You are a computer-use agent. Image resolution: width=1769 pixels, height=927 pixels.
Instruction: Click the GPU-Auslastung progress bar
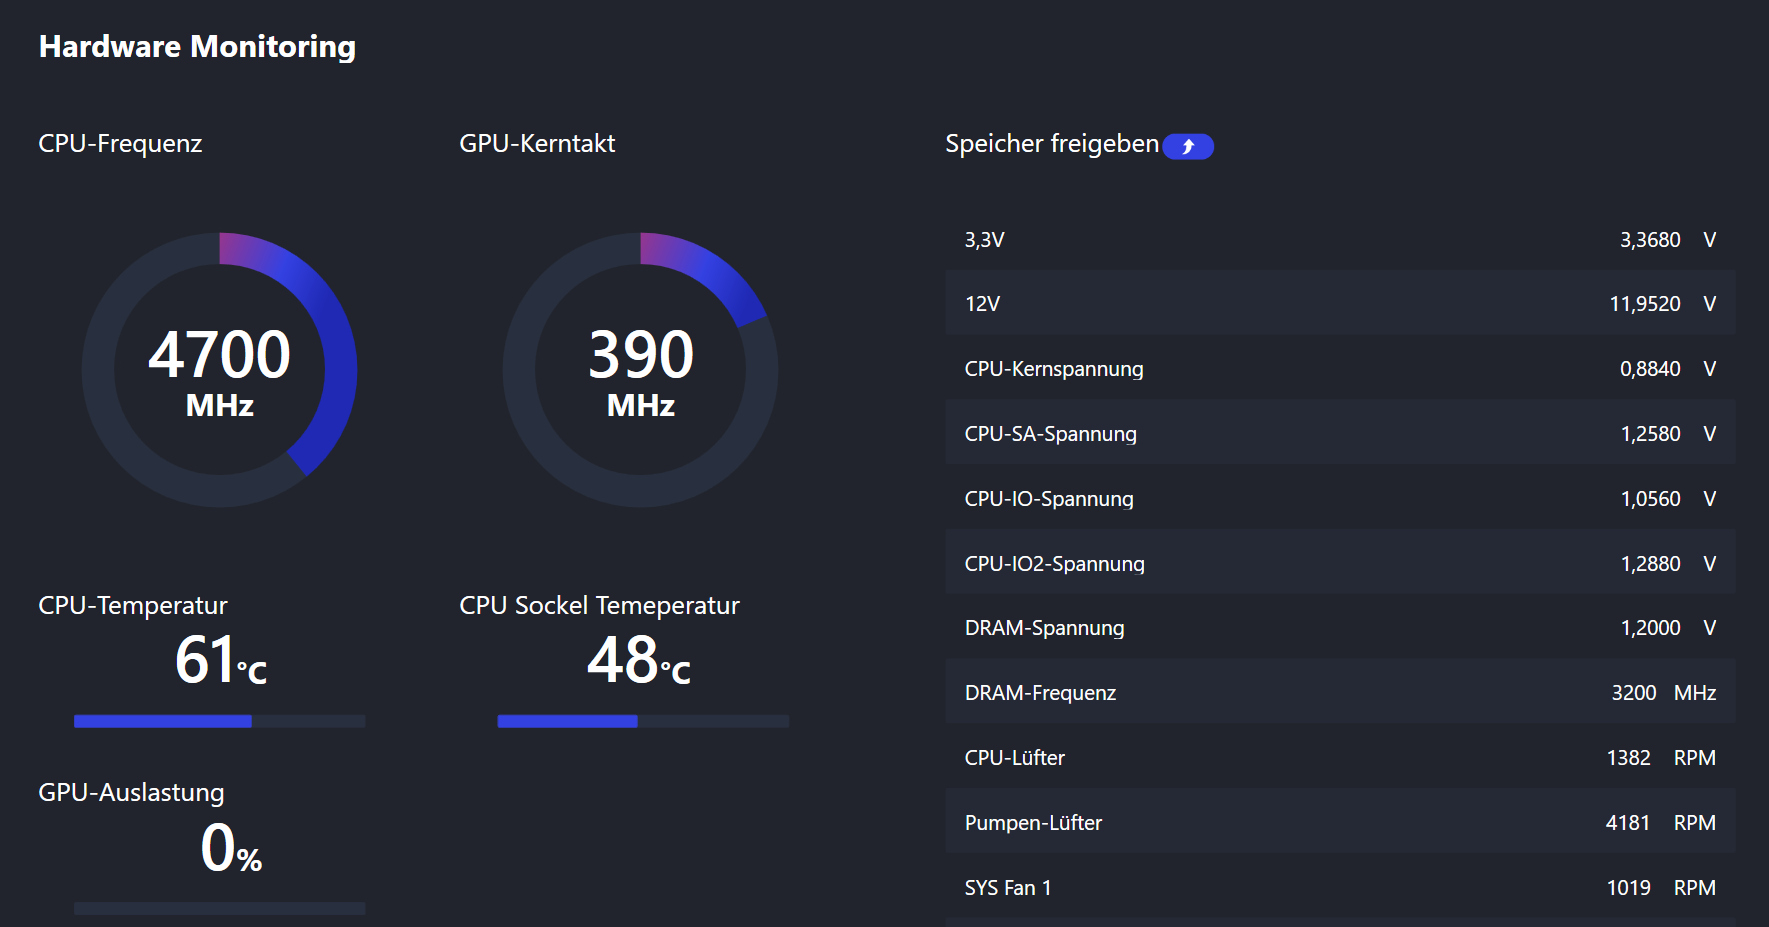tap(220, 908)
